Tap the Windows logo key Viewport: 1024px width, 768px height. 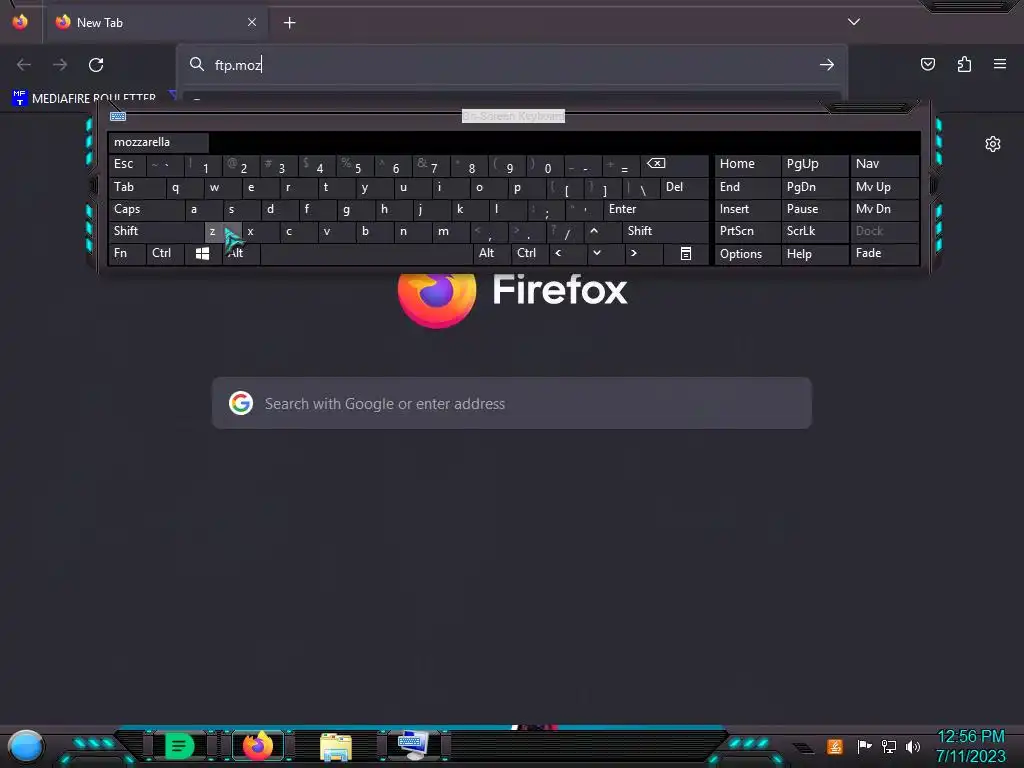202,253
